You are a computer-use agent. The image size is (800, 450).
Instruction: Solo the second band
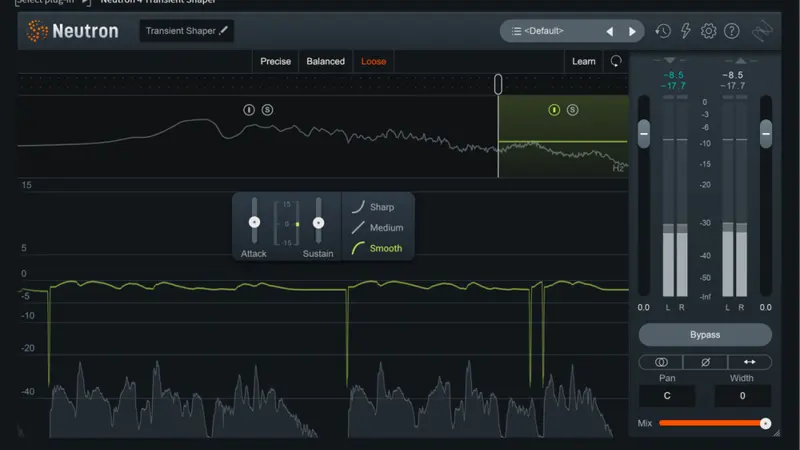click(572, 110)
